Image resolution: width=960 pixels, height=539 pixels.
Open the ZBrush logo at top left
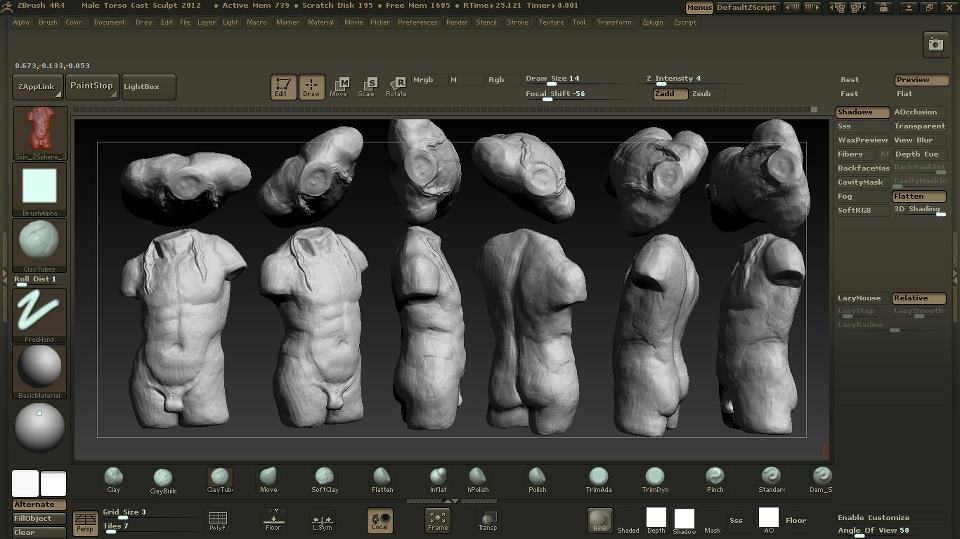[7, 6]
